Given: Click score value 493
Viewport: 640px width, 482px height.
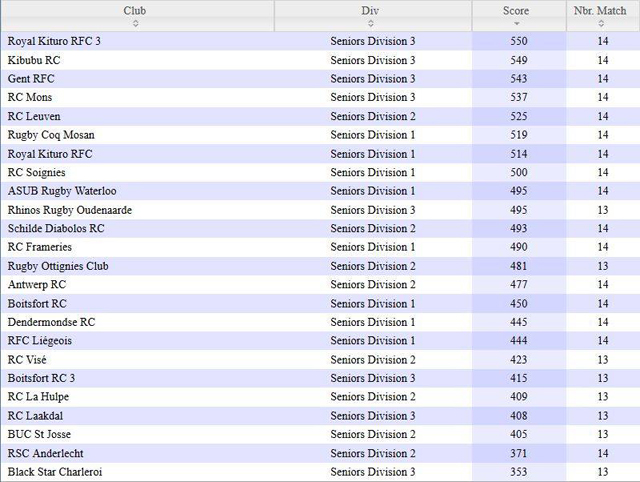Looking at the screenshot, I should click(519, 228).
